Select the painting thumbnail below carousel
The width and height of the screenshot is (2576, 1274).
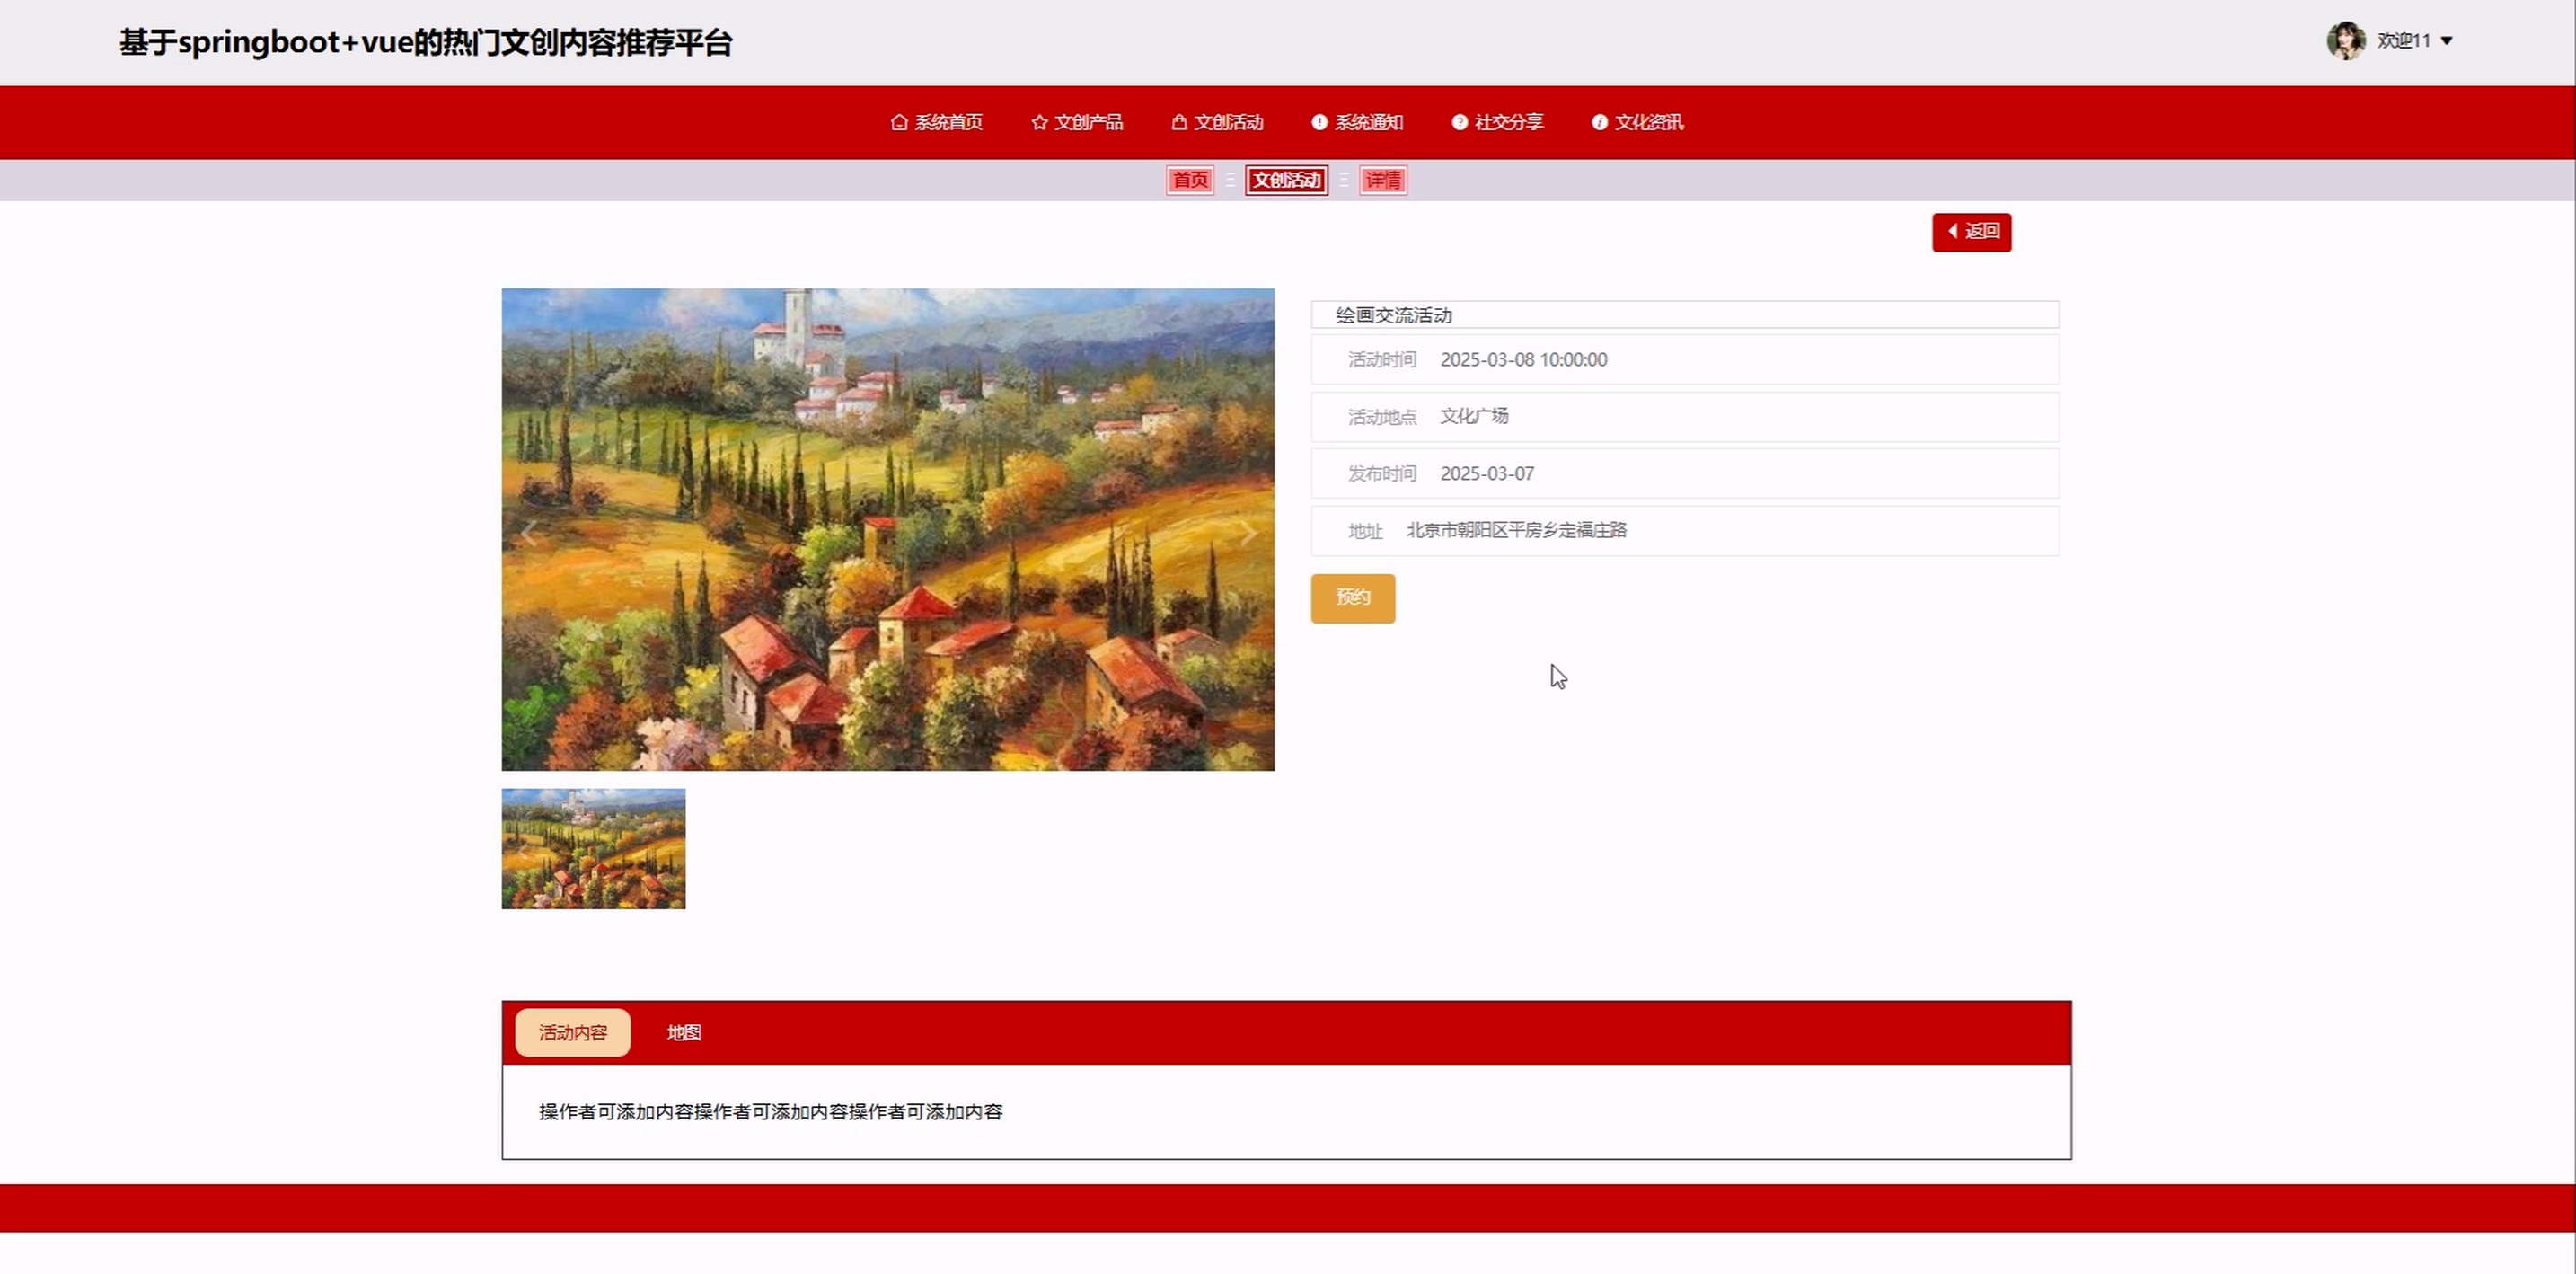(x=593, y=848)
